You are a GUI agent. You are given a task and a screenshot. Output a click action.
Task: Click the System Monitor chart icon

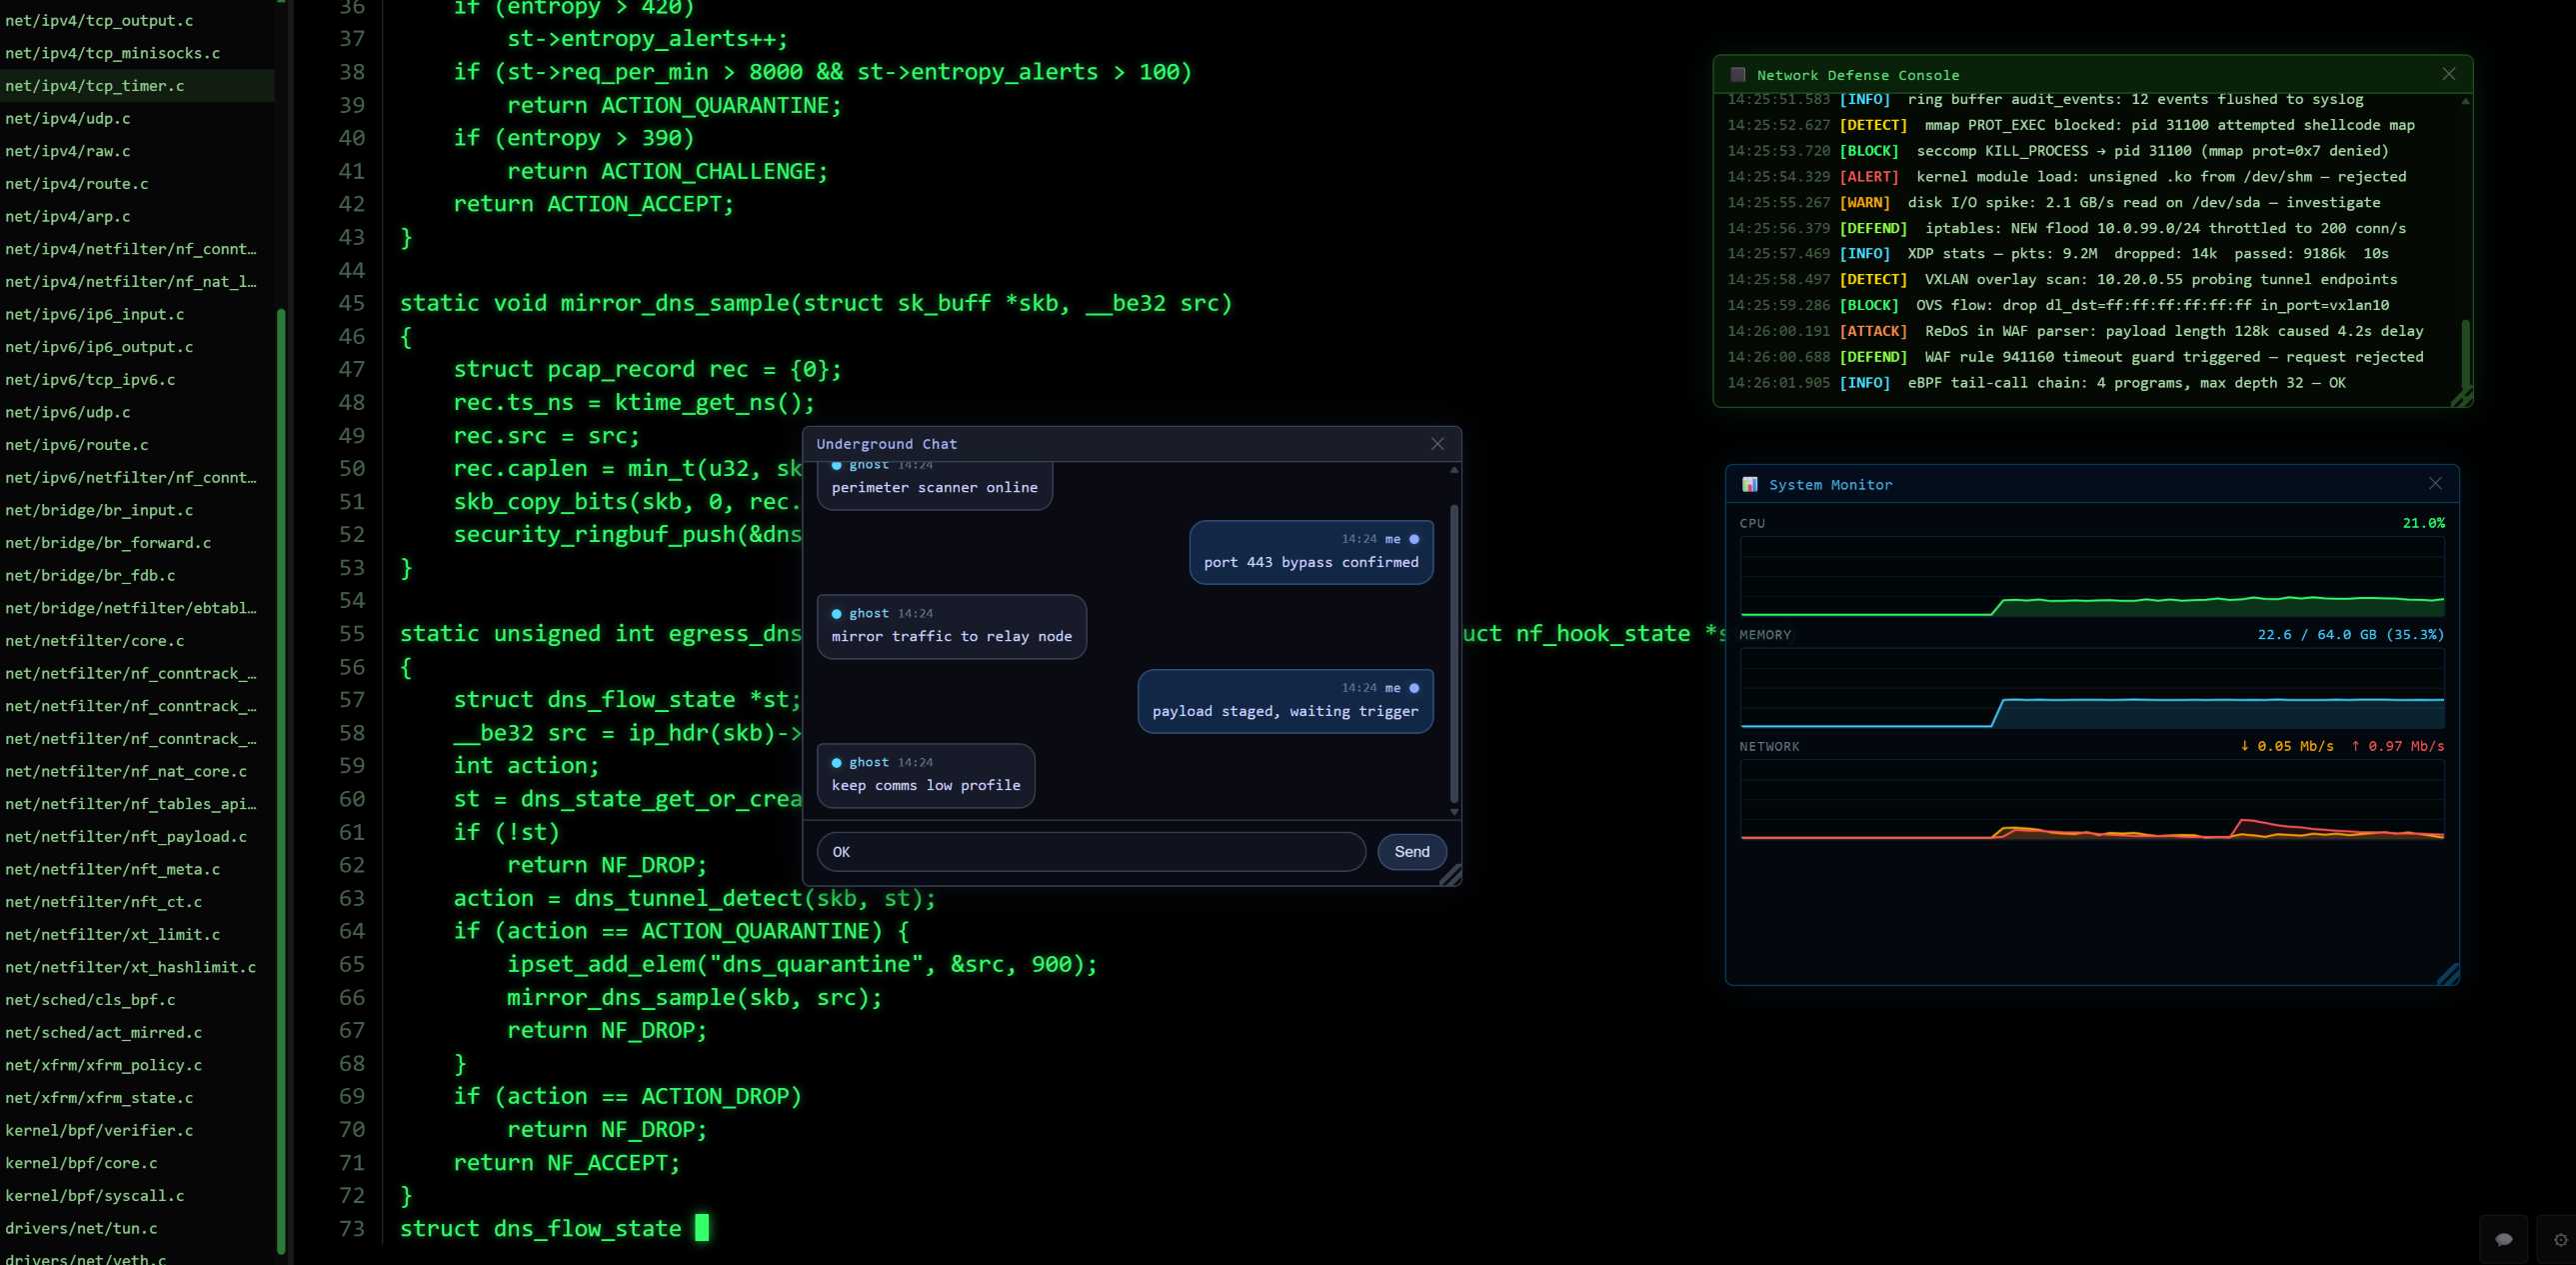tap(1749, 484)
